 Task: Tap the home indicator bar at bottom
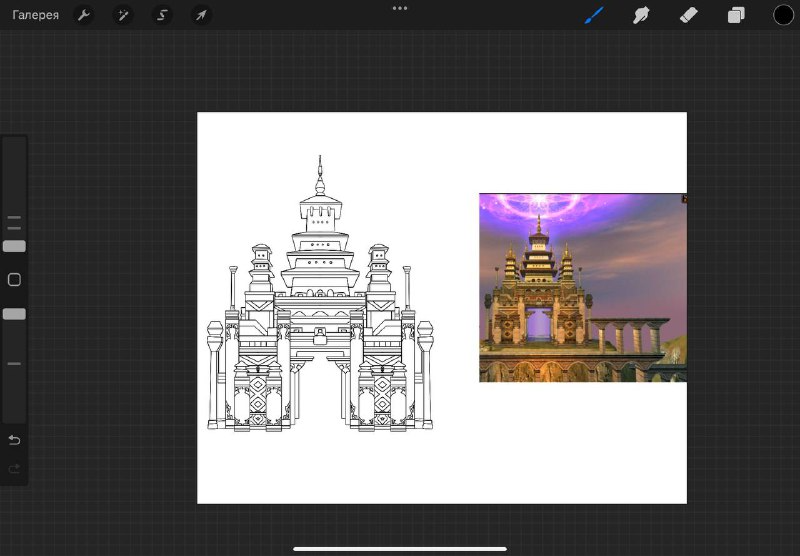pos(400,548)
